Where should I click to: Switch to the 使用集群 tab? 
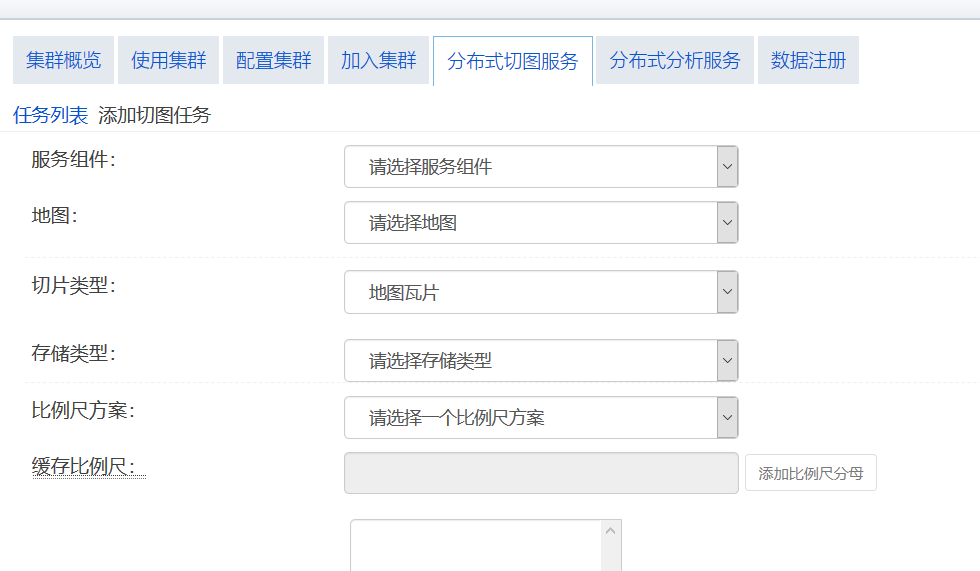(x=168, y=60)
